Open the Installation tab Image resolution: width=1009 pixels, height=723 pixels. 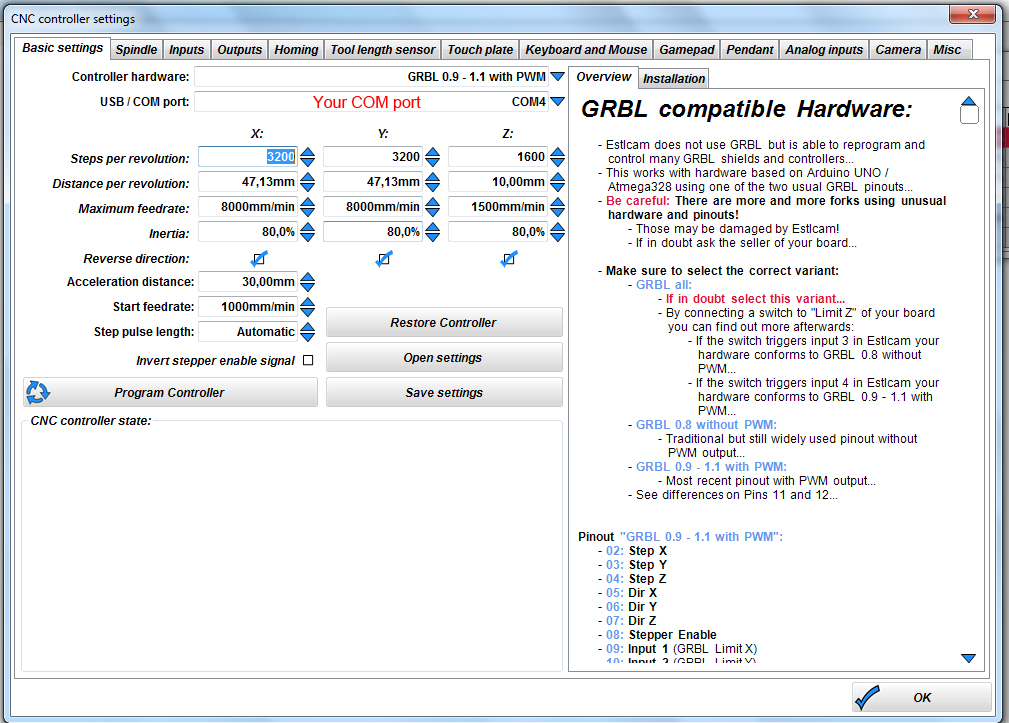tap(673, 79)
